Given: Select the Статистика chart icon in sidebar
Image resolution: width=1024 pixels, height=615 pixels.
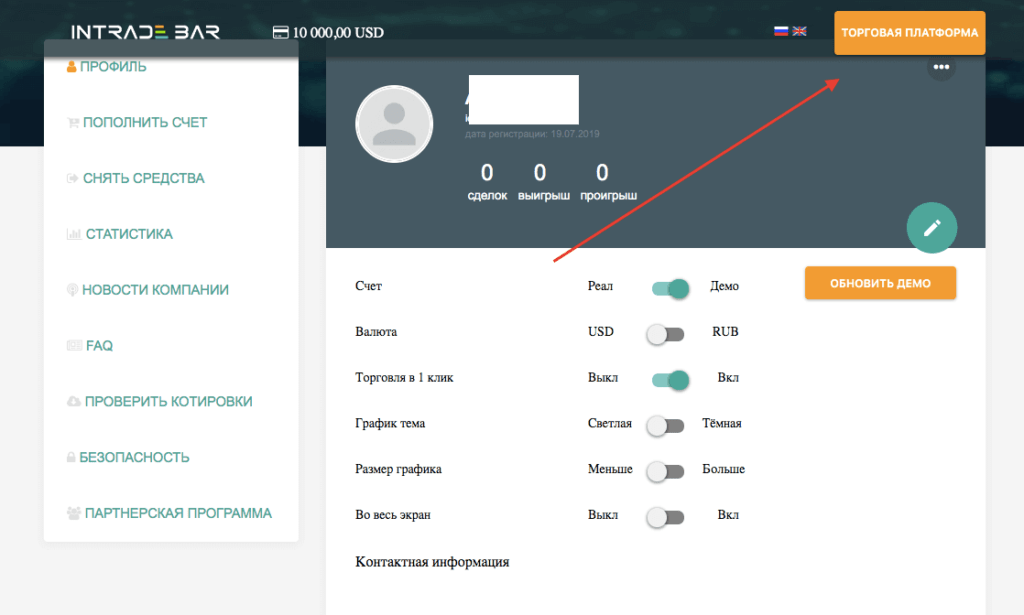Looking at the screenshot, I should (x=72, y=233).
